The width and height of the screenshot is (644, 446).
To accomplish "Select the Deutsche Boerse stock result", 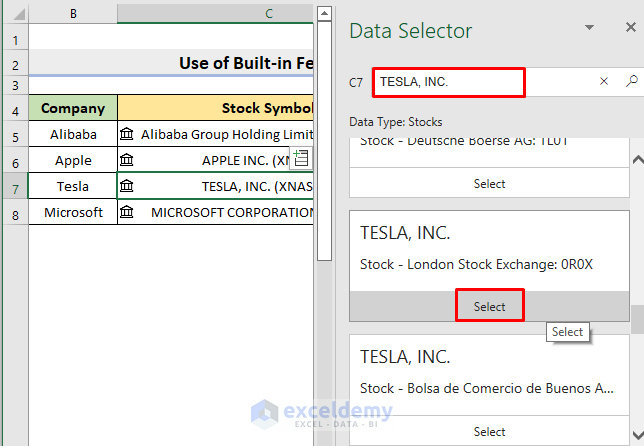I will coord(489,184).
